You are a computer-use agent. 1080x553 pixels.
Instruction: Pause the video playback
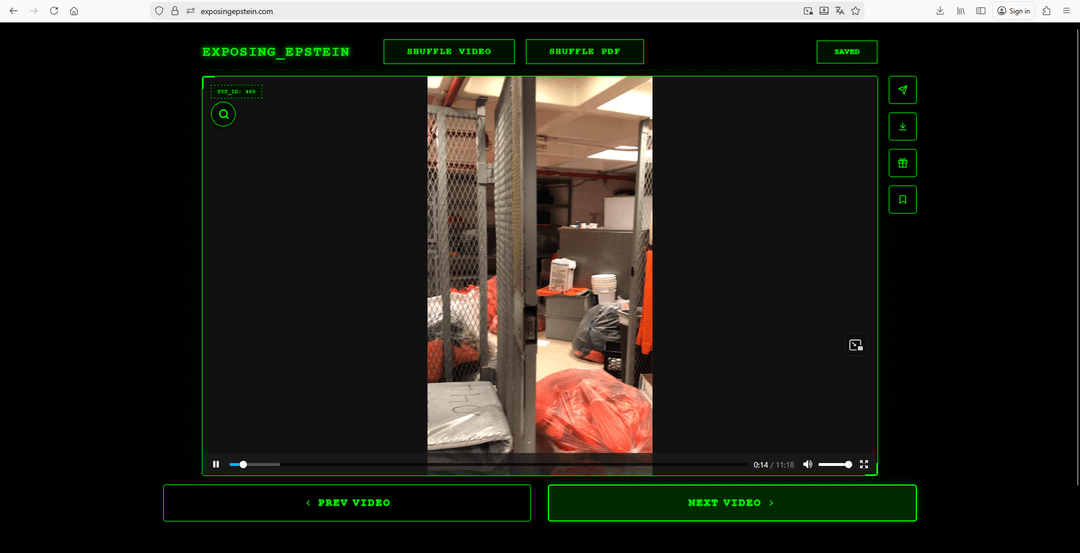216,464
